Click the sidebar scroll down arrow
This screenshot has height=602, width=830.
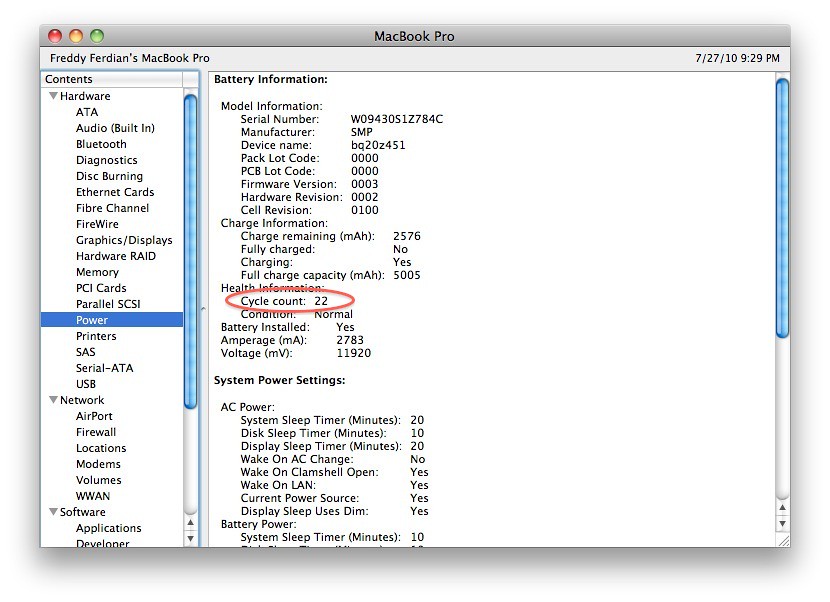coord(191,538)
